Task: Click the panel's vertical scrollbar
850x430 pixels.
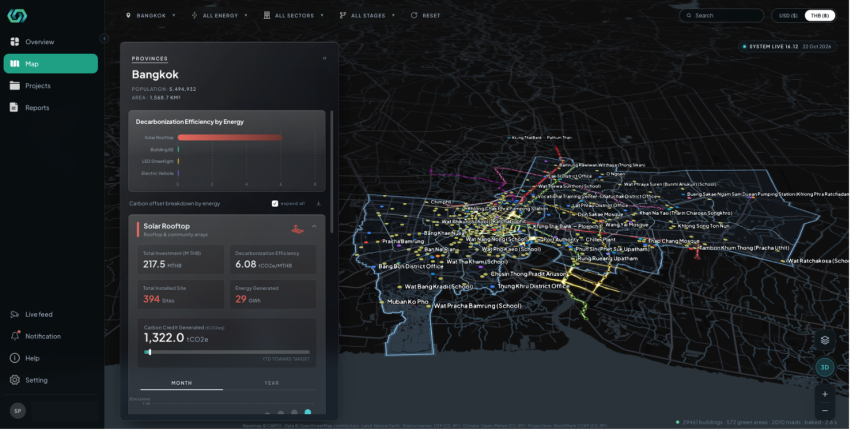Action: (x=331, y=172)
